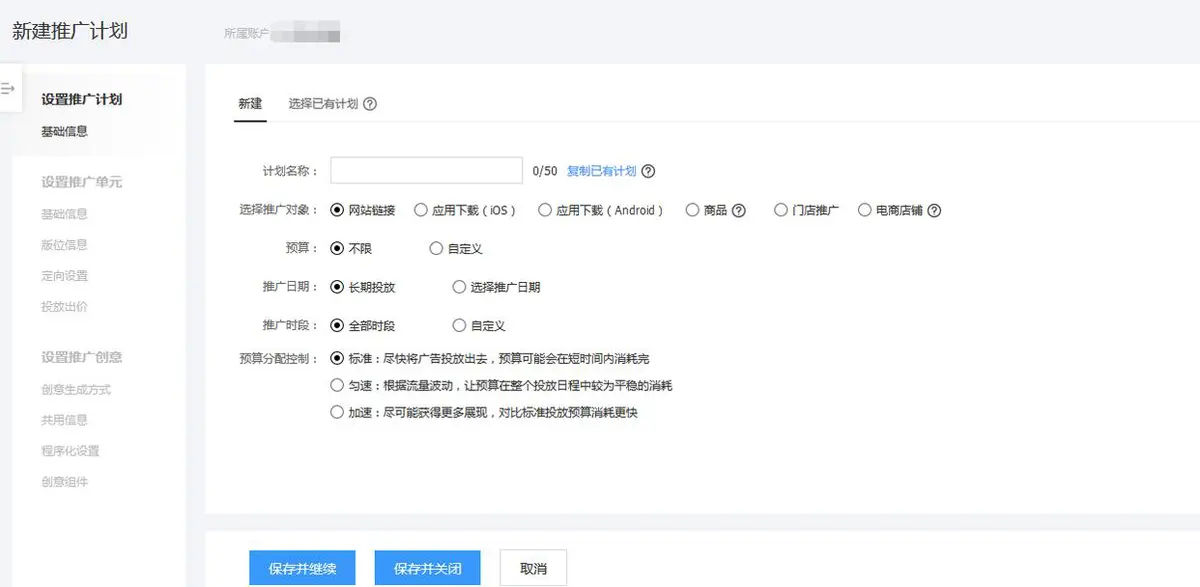Set budget to 自定义

coord(436,248)
